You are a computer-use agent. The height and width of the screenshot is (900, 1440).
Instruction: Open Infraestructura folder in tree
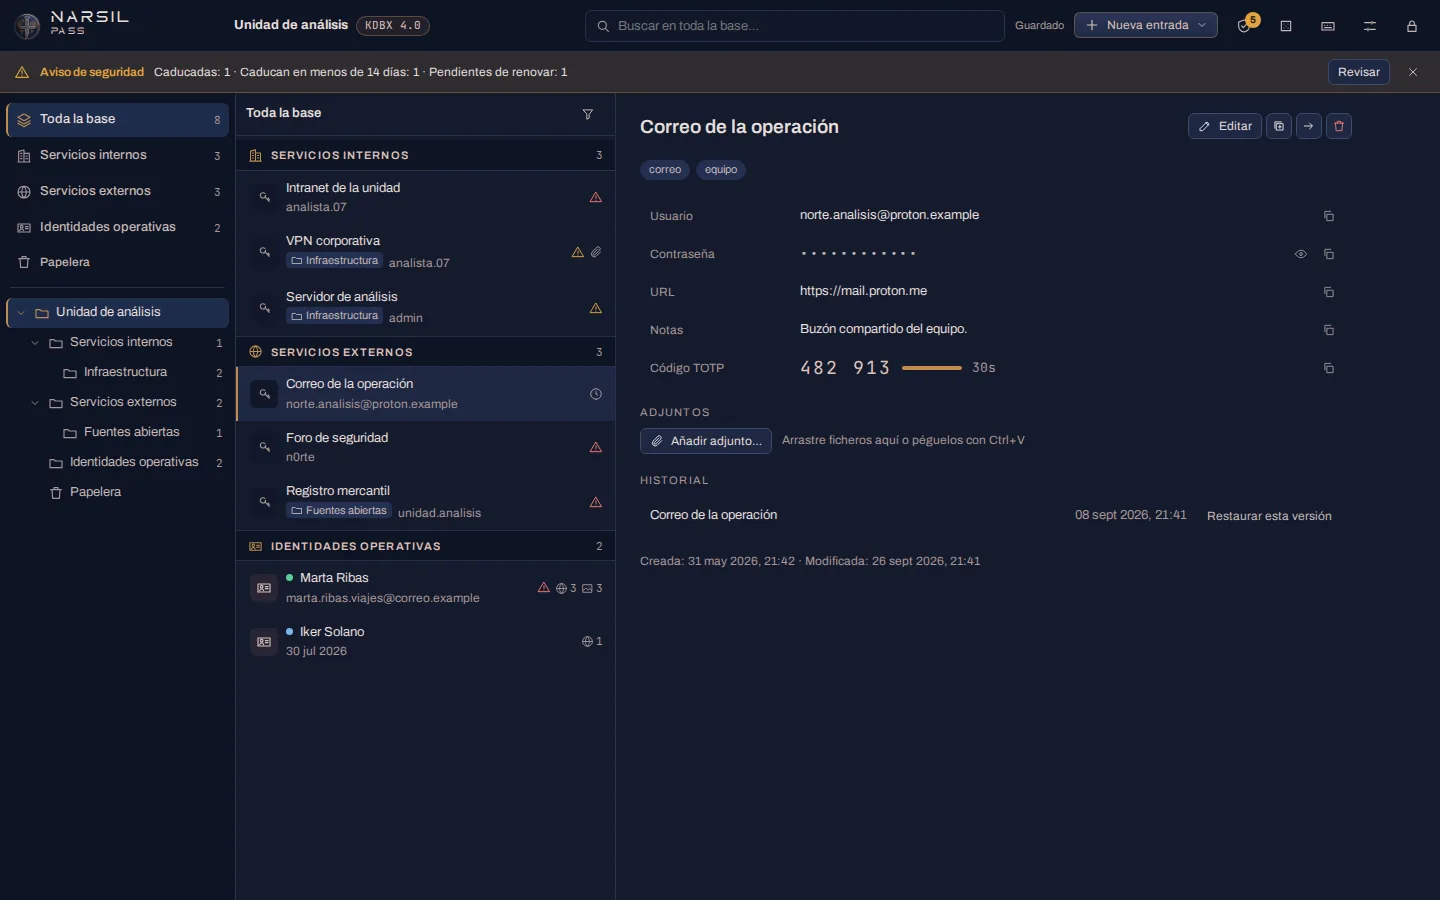(125, 373)
